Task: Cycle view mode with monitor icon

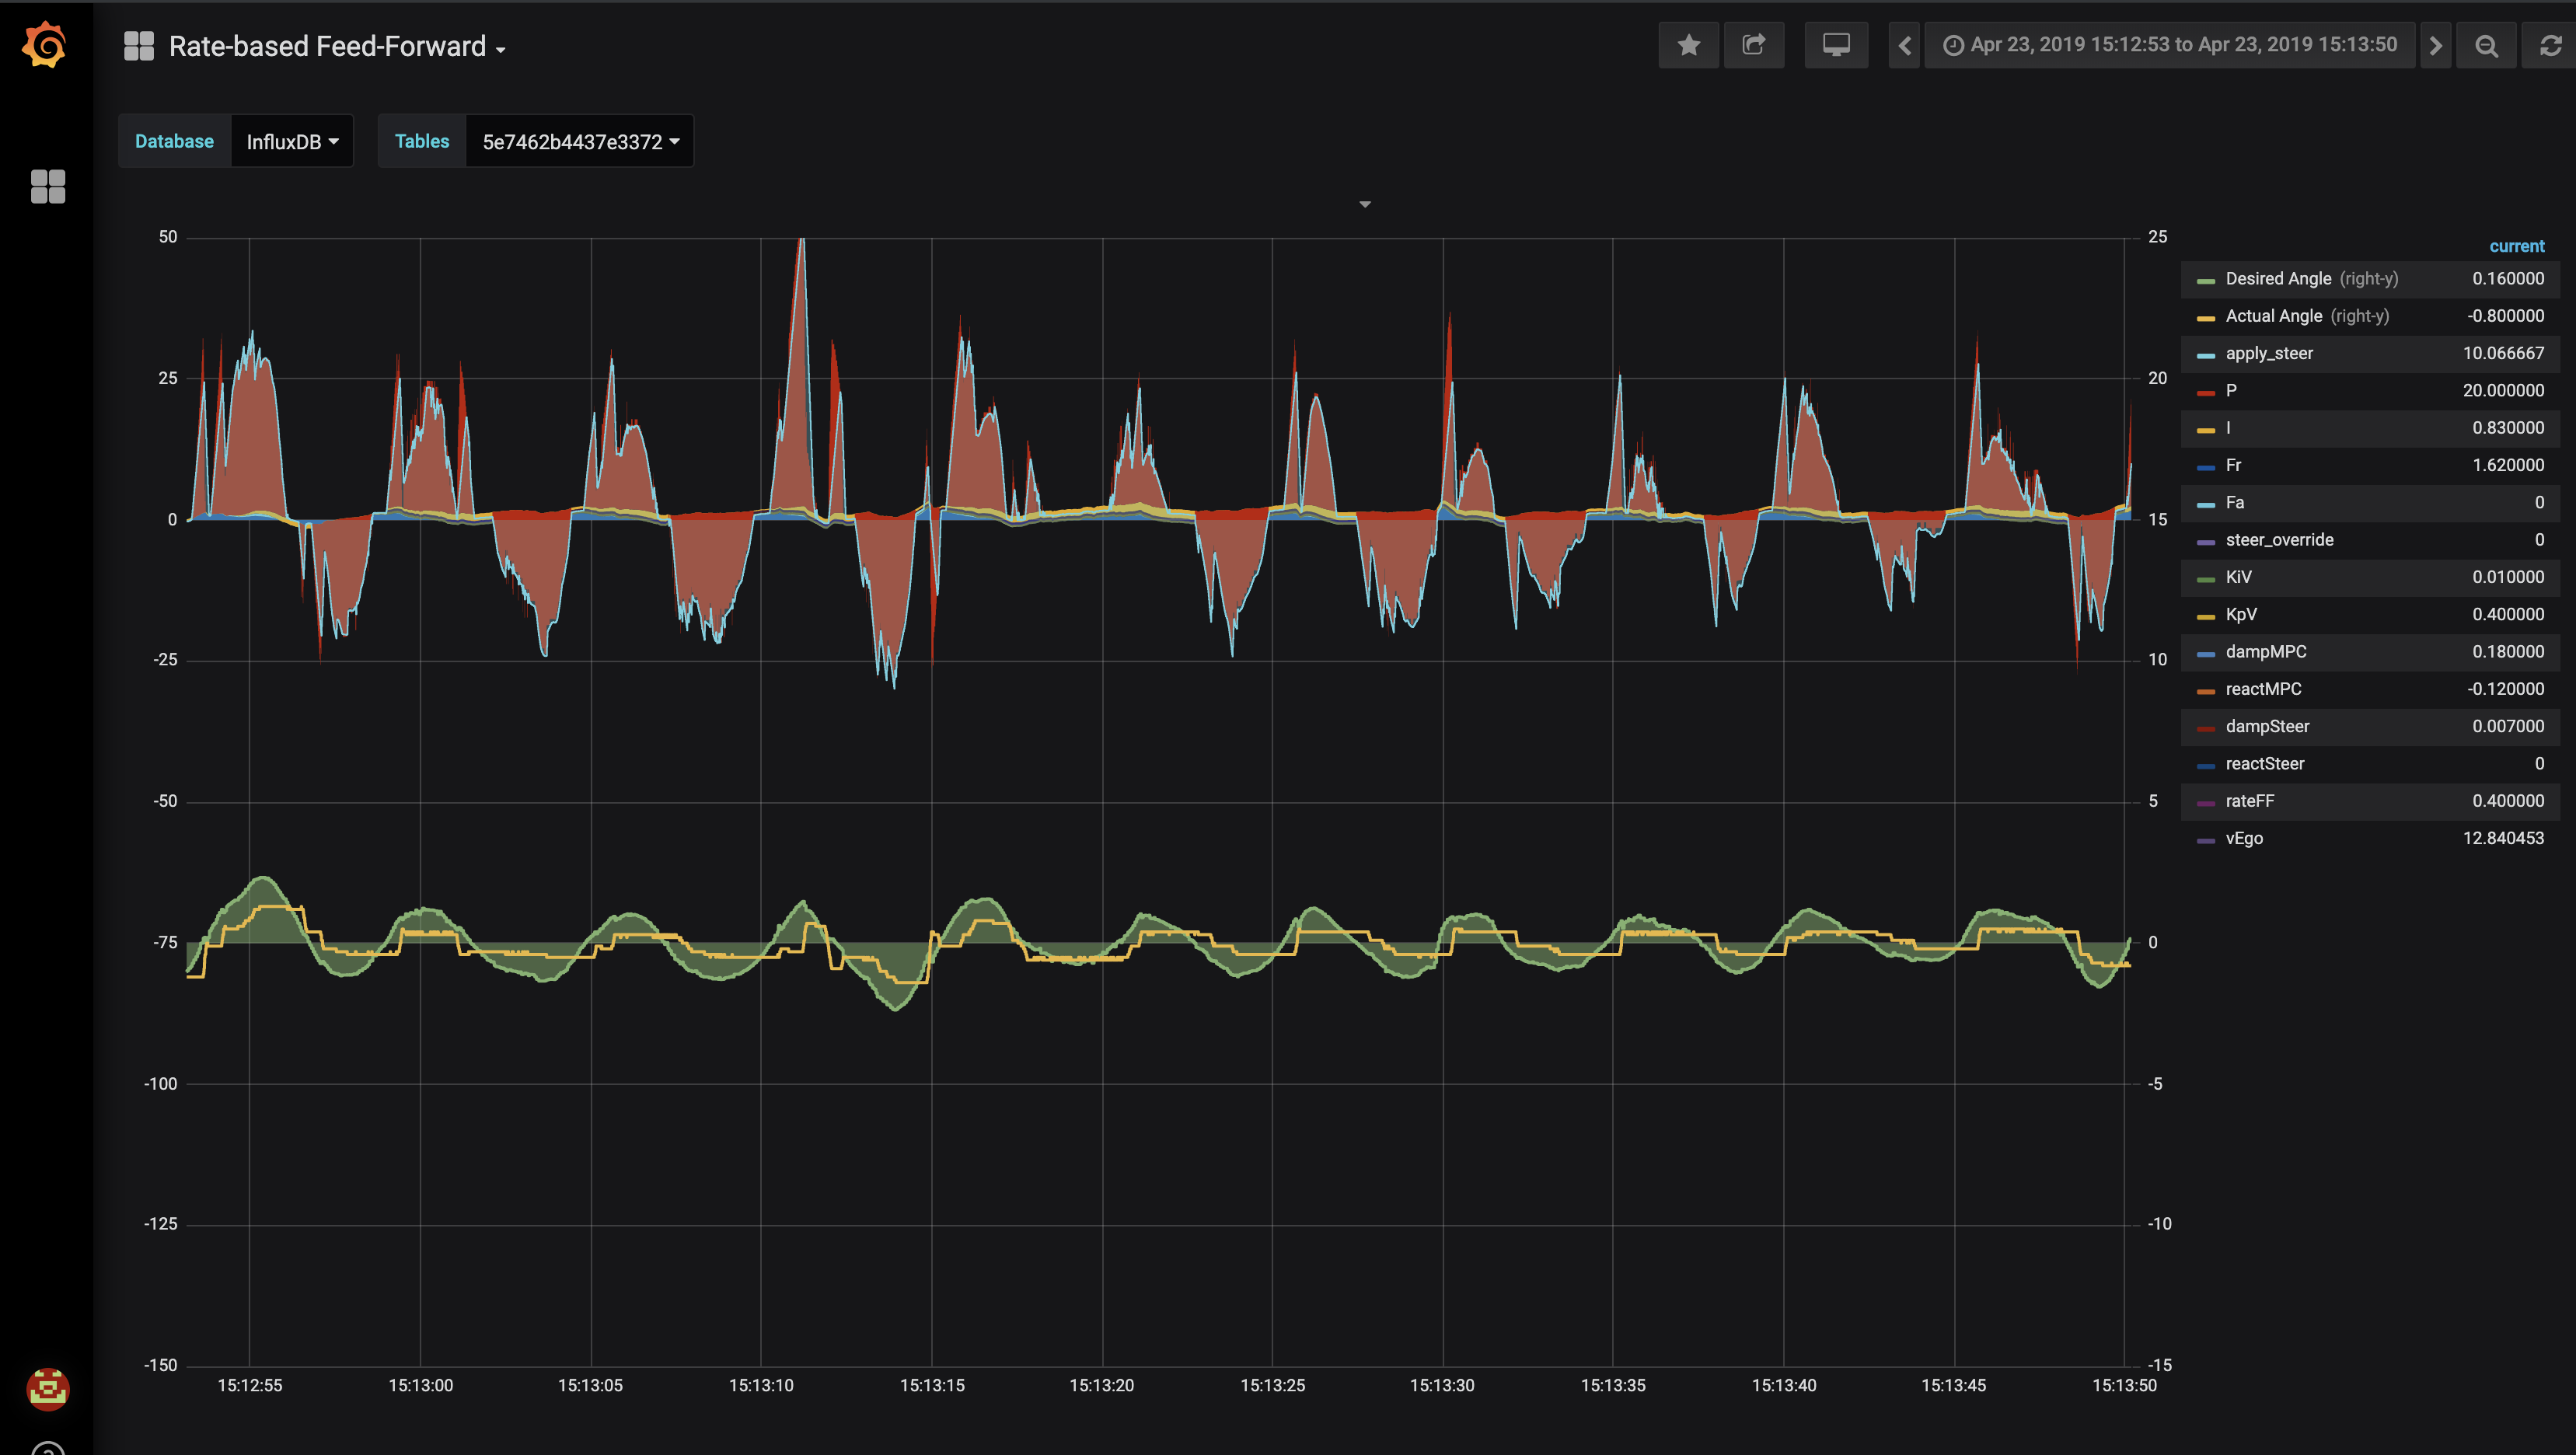Action: (1836, 45)
